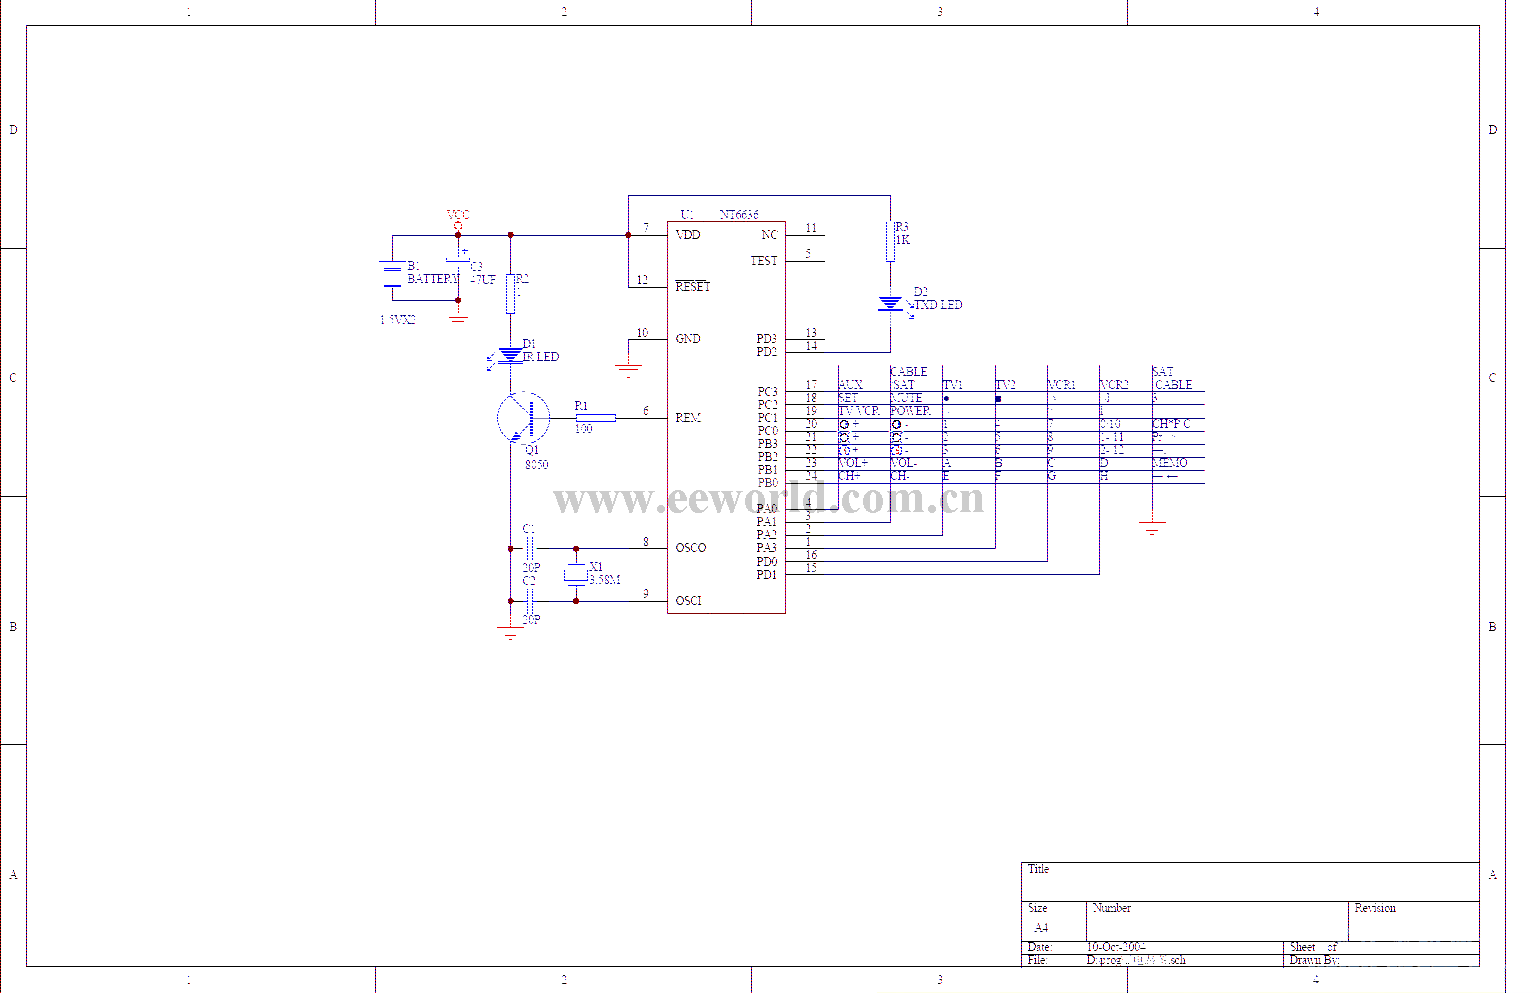Select the Revision field label
The image size is (1538, 993).
1375,908
